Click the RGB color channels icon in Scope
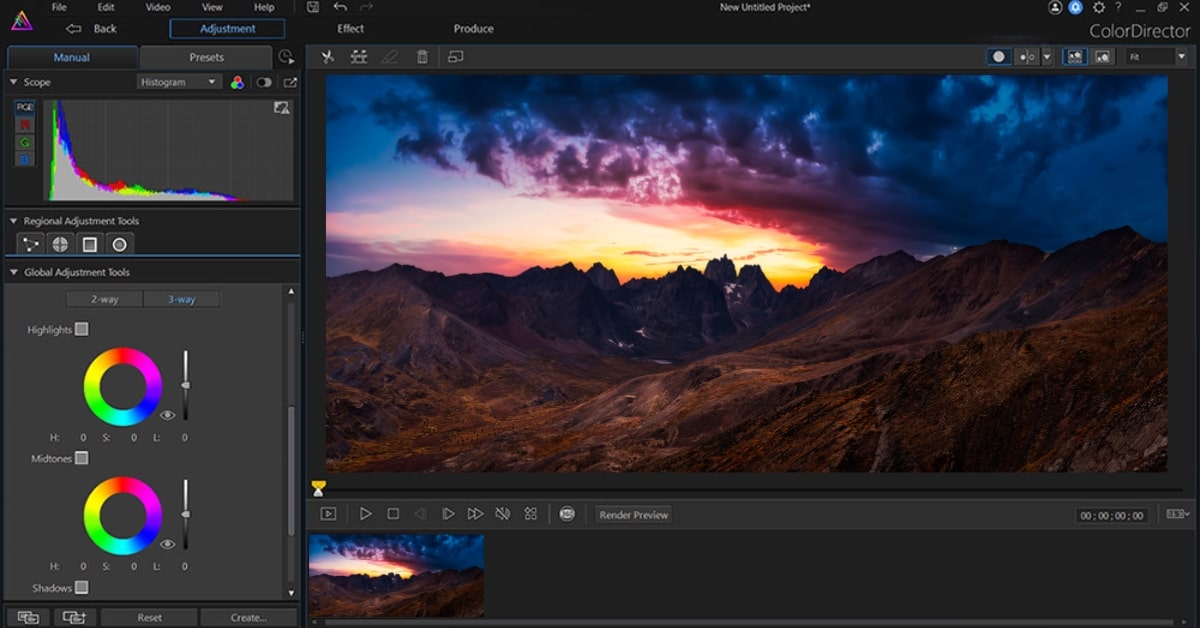 pos(237,82)
